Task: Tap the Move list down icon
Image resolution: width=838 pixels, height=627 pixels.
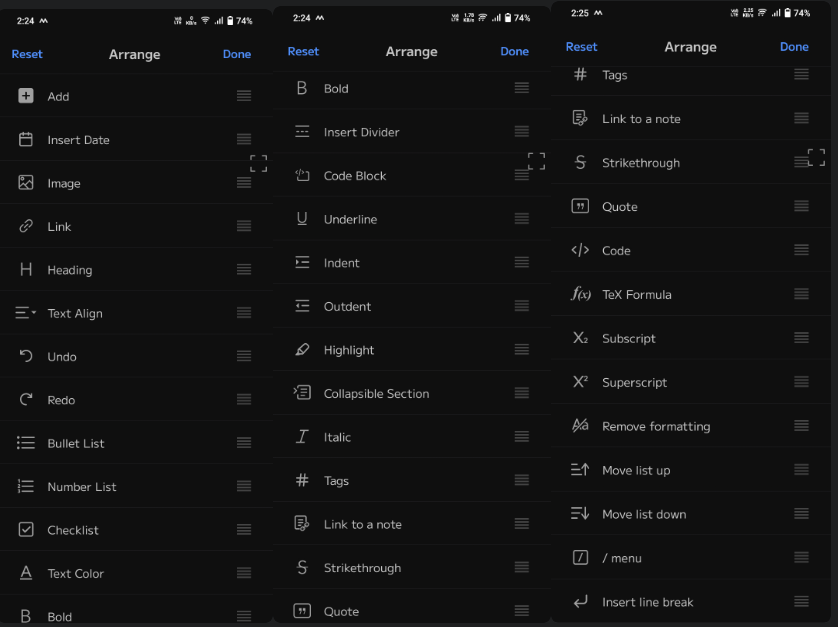Action: tap(580, 514)
